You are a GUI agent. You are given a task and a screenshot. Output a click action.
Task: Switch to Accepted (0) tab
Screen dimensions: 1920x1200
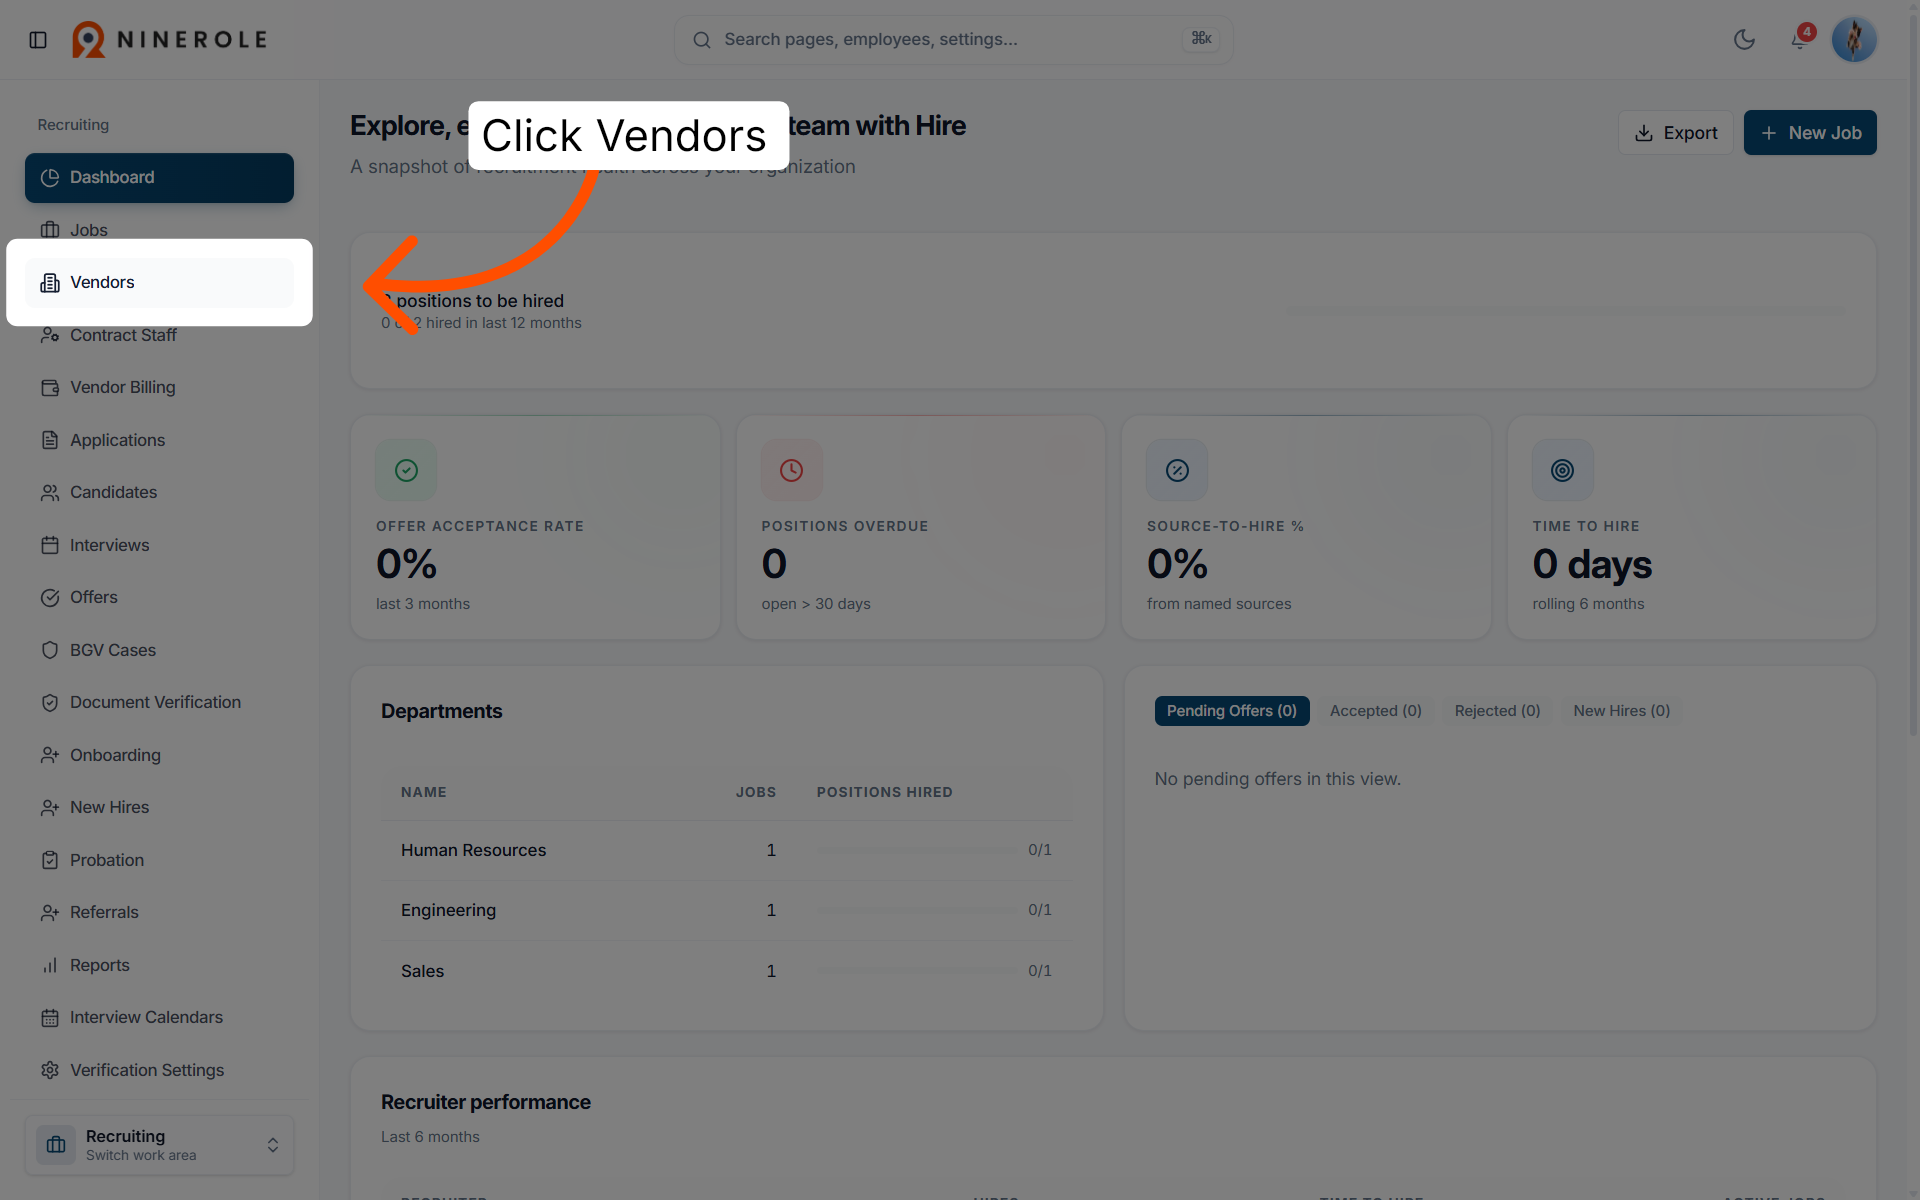1375,711
